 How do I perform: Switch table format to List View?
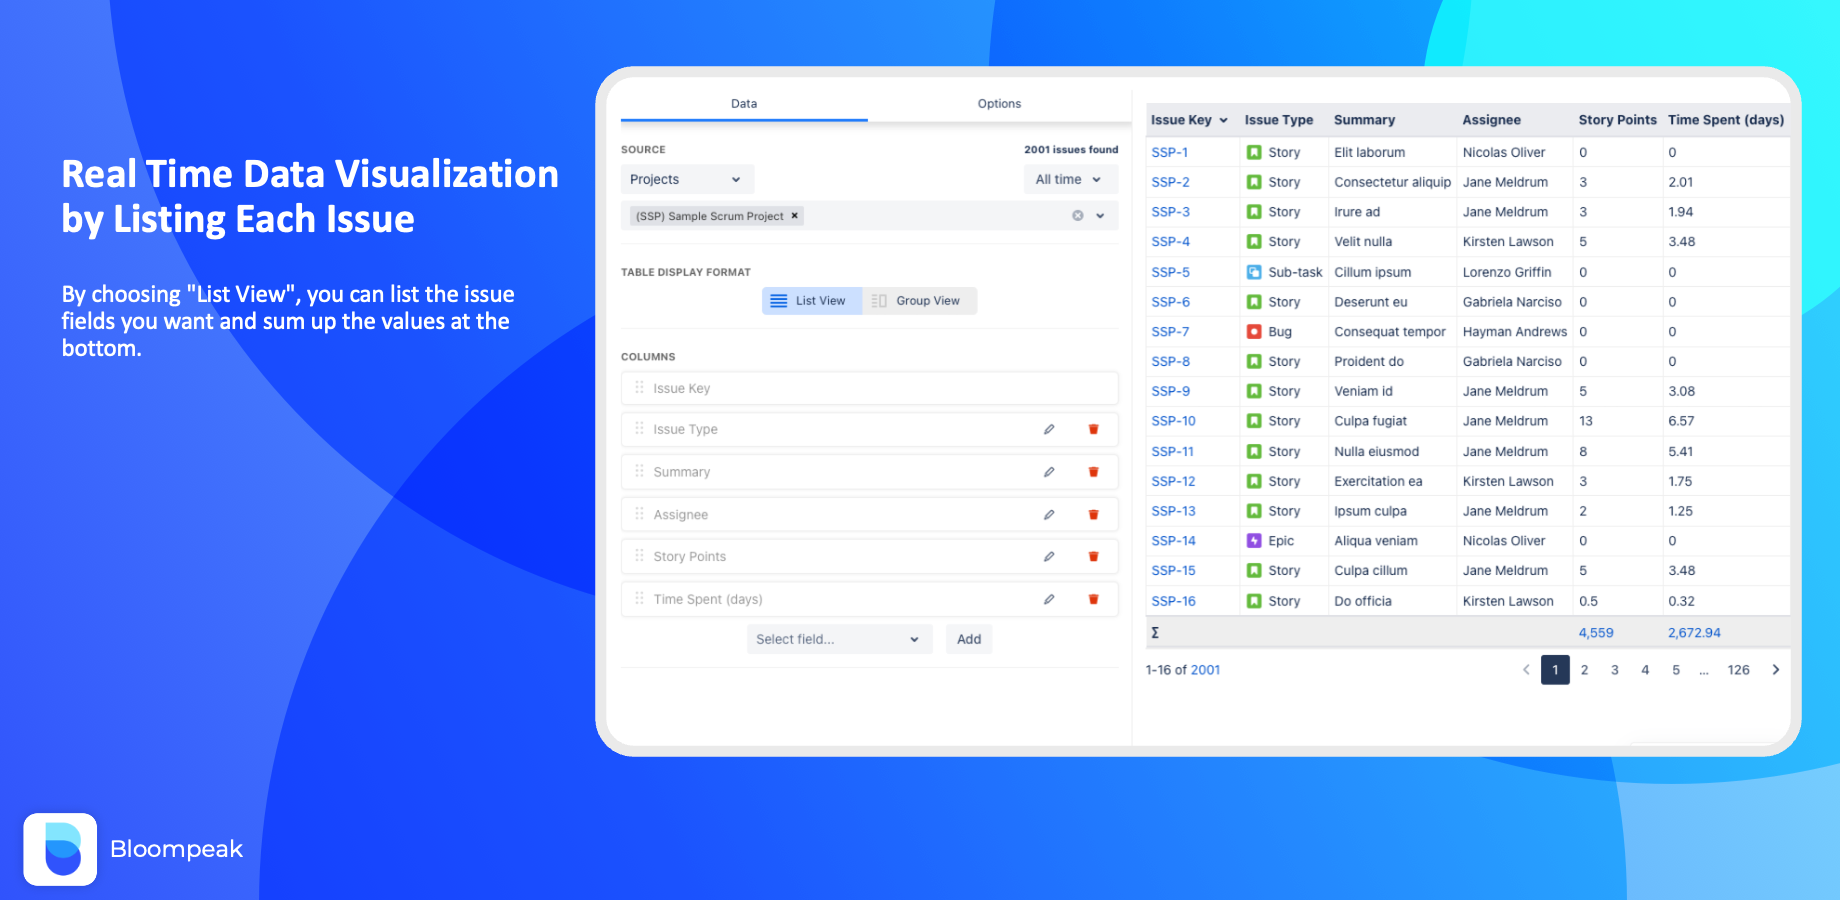pos(812,301)
